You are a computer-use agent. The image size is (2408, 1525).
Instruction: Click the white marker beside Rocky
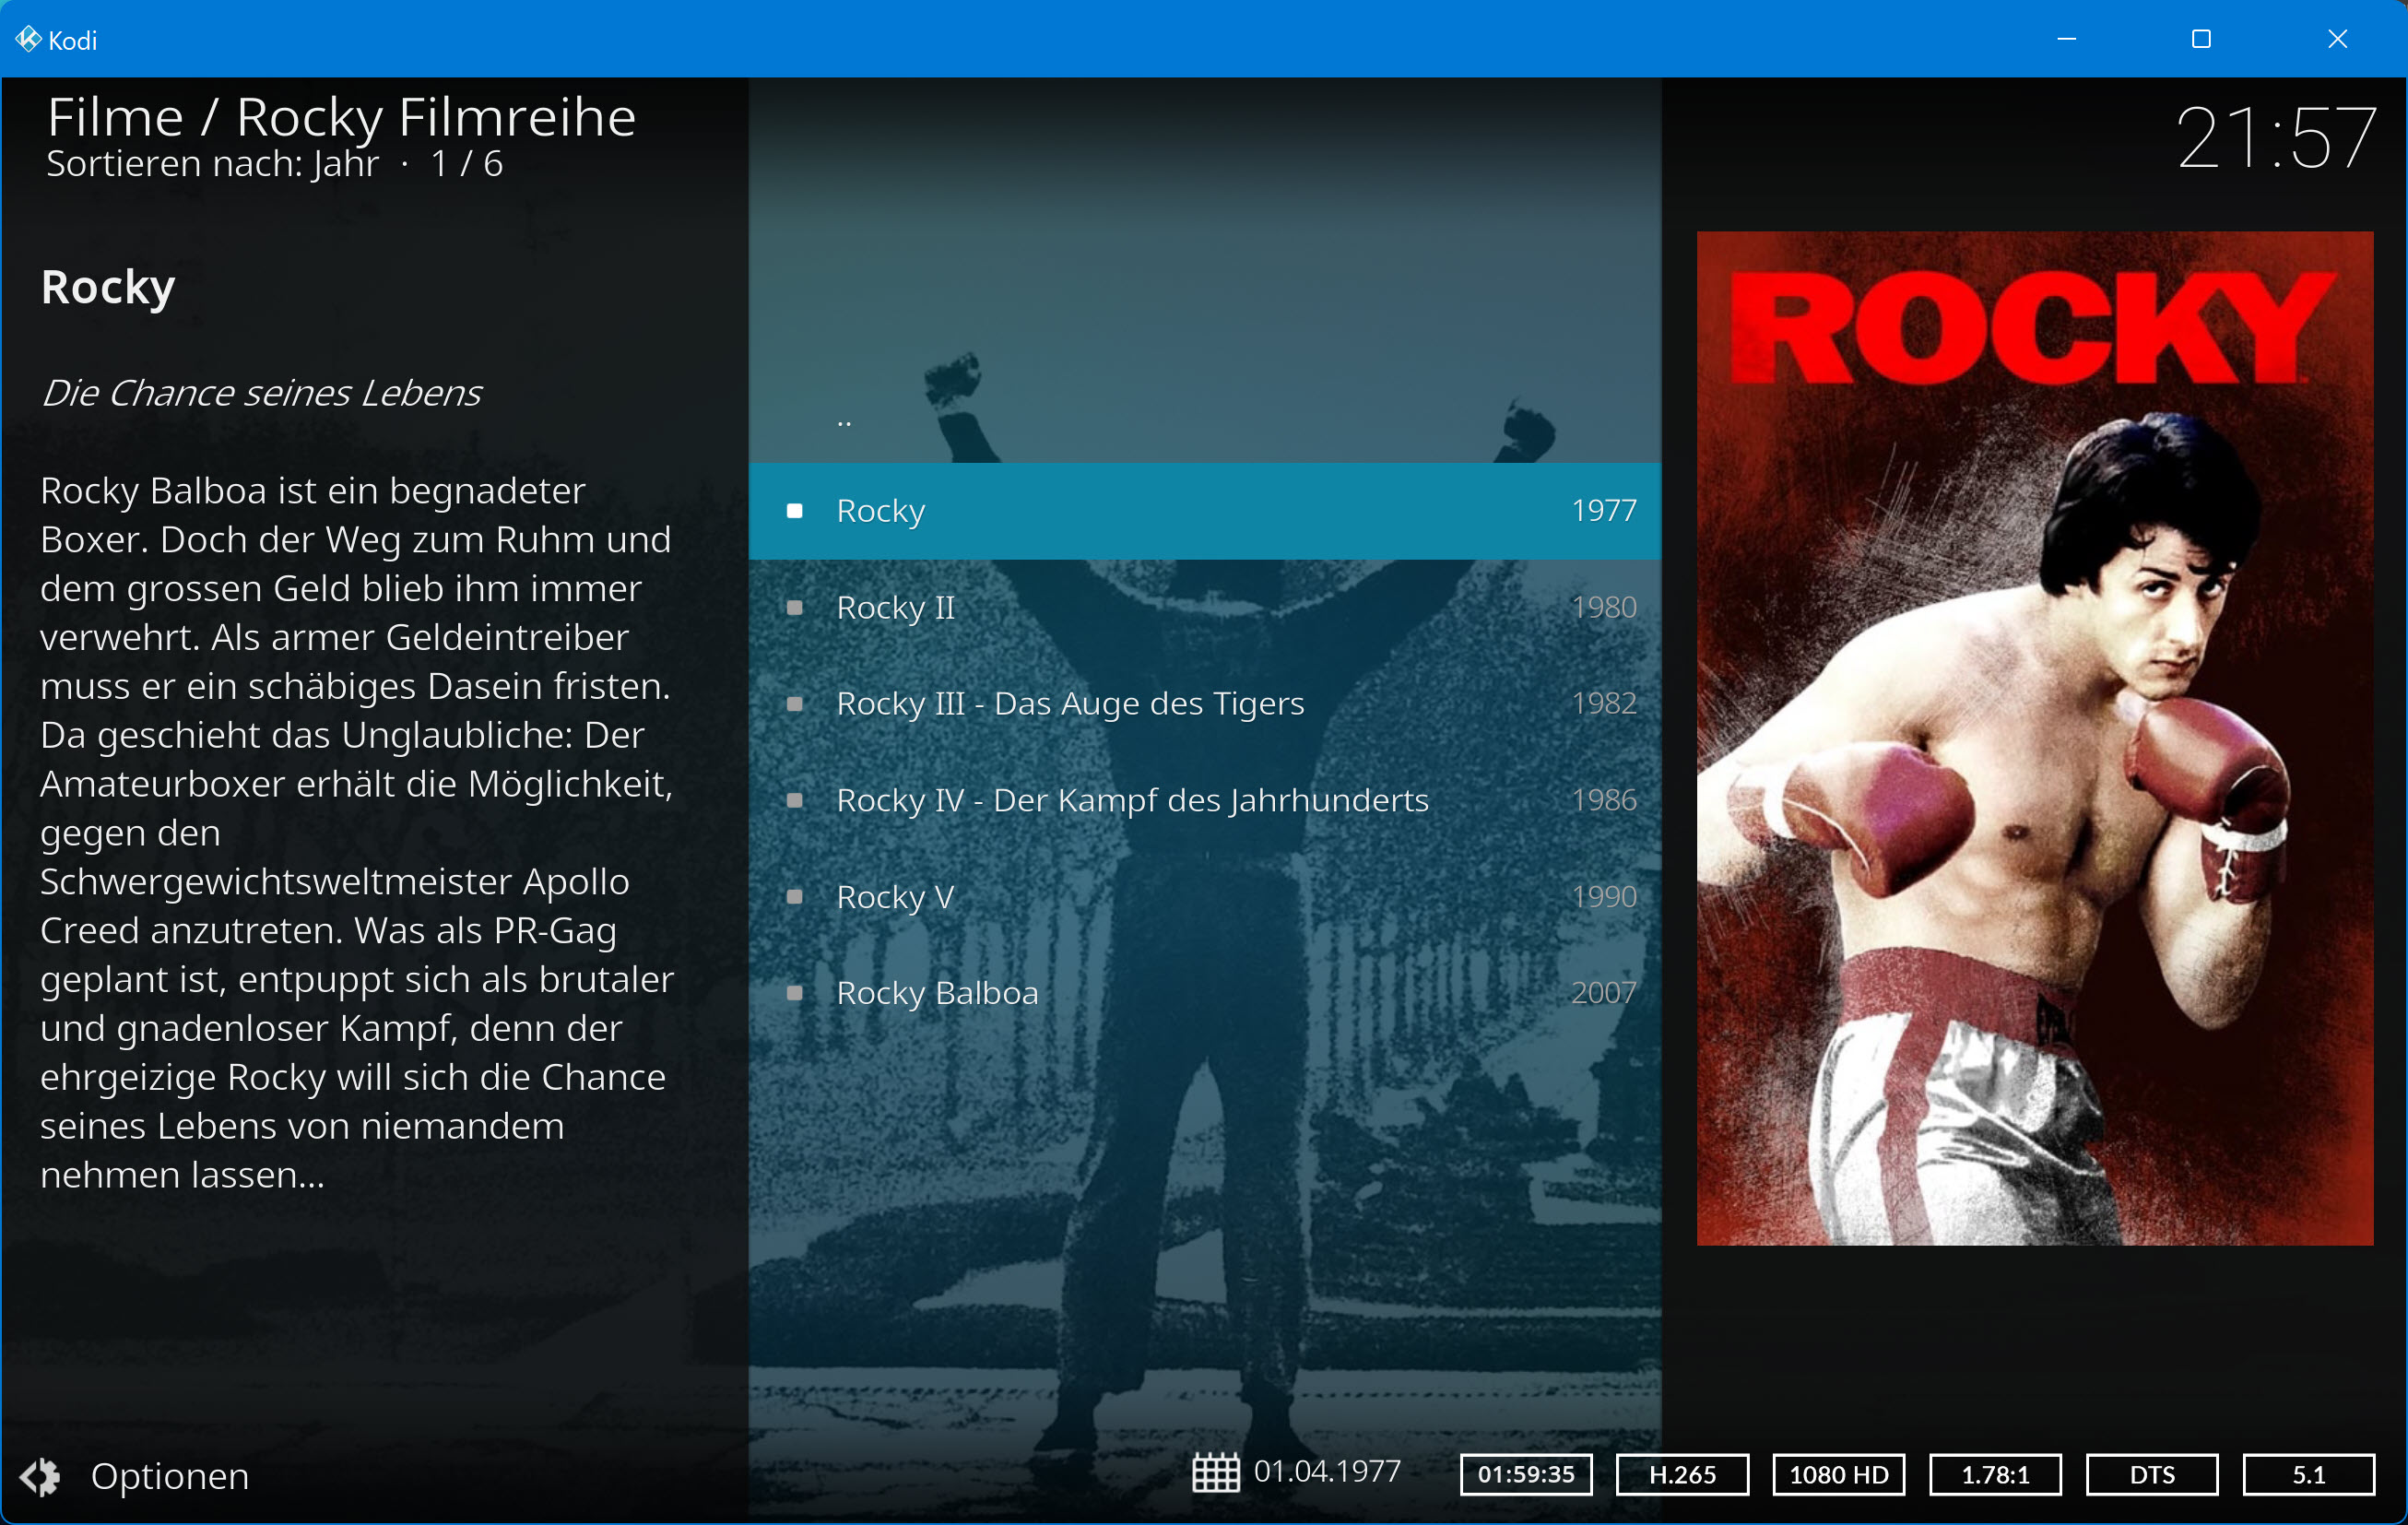click(x=795, y=511)
